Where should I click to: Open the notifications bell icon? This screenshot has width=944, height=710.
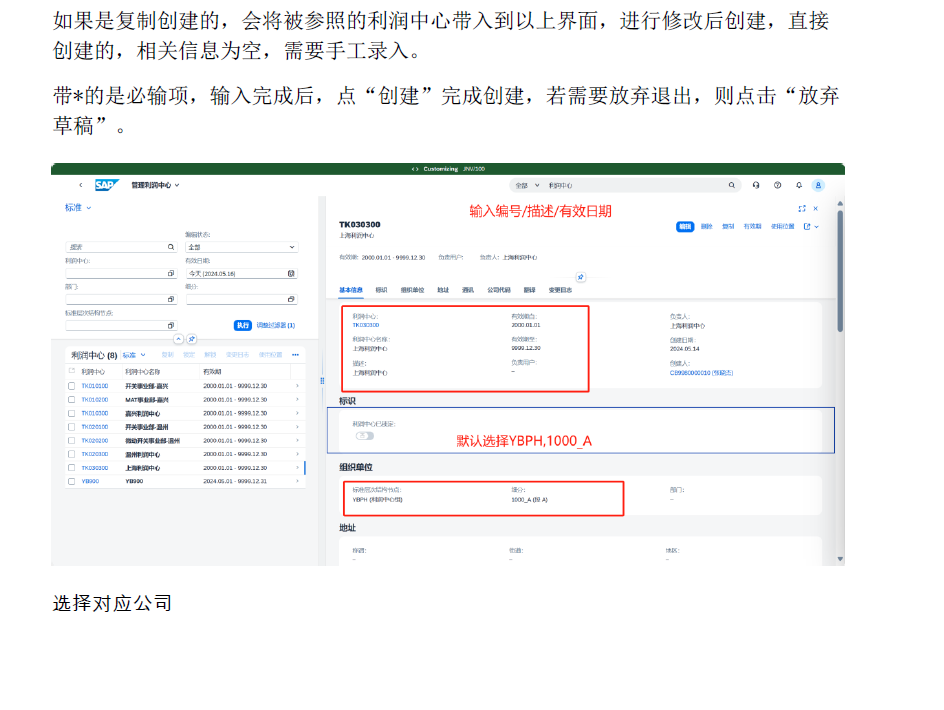(x=798, y=185)
